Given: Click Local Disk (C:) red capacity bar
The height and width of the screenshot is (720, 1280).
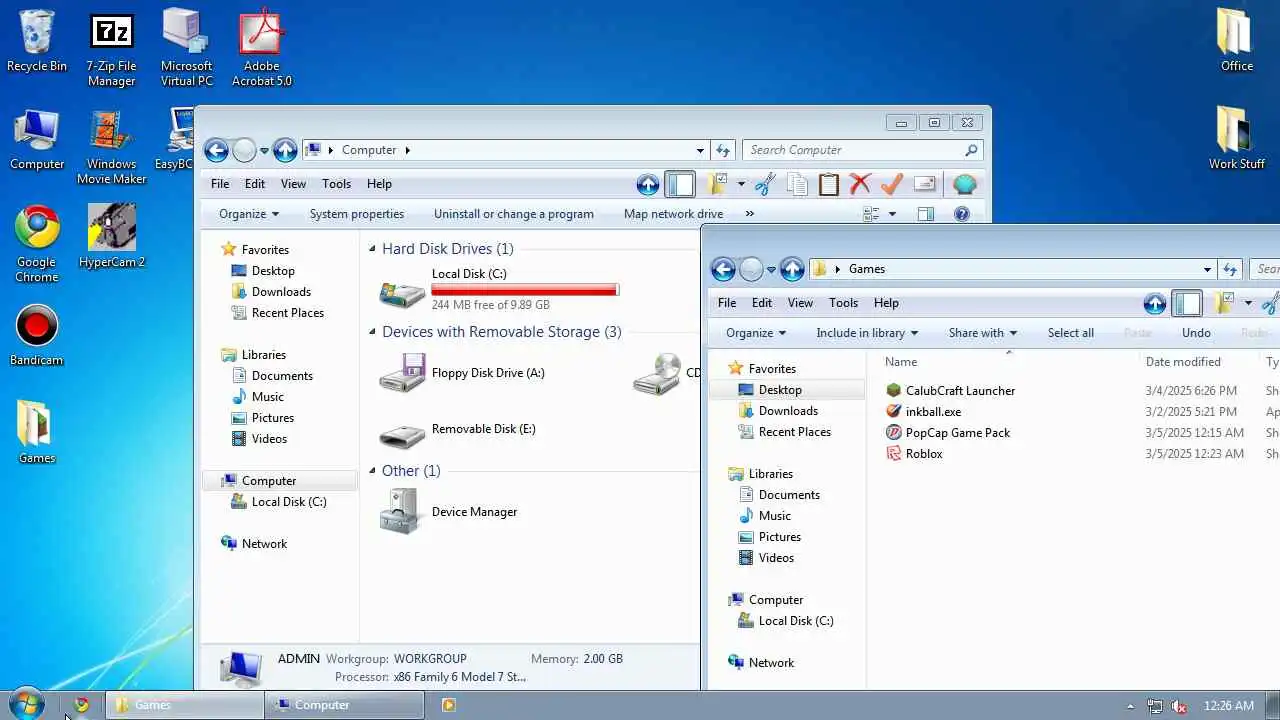Looking at the screenshot, I should 525,290.
